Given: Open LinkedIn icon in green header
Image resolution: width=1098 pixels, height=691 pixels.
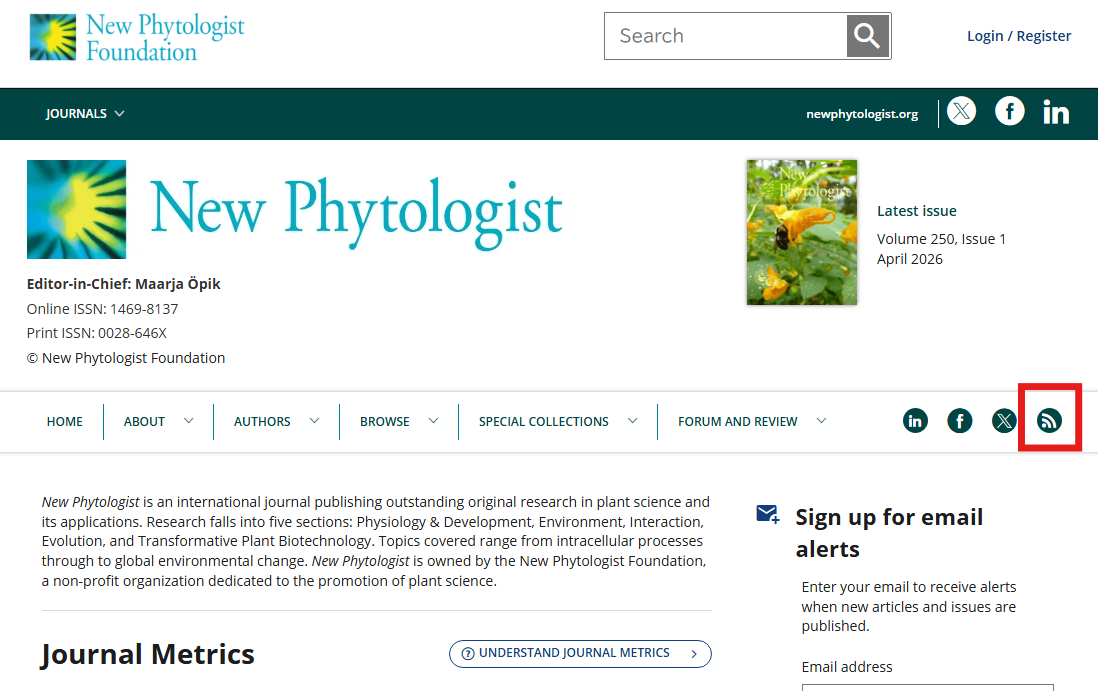Looking at the screenshot, I should click(x=1056, y=113).
